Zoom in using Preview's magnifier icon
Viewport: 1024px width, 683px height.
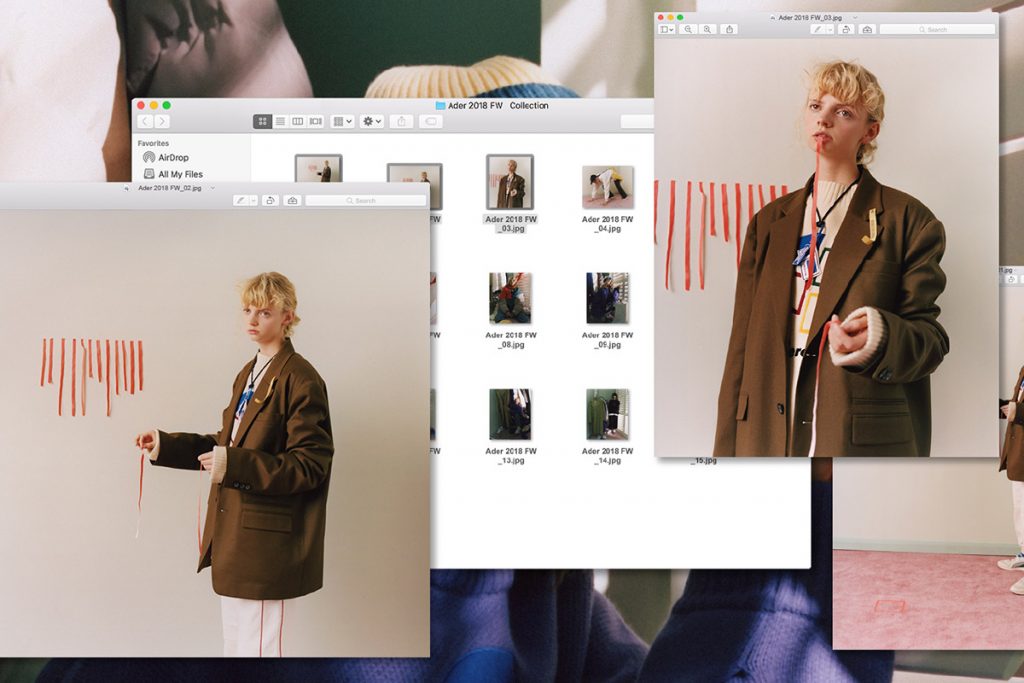click(707, 29)
